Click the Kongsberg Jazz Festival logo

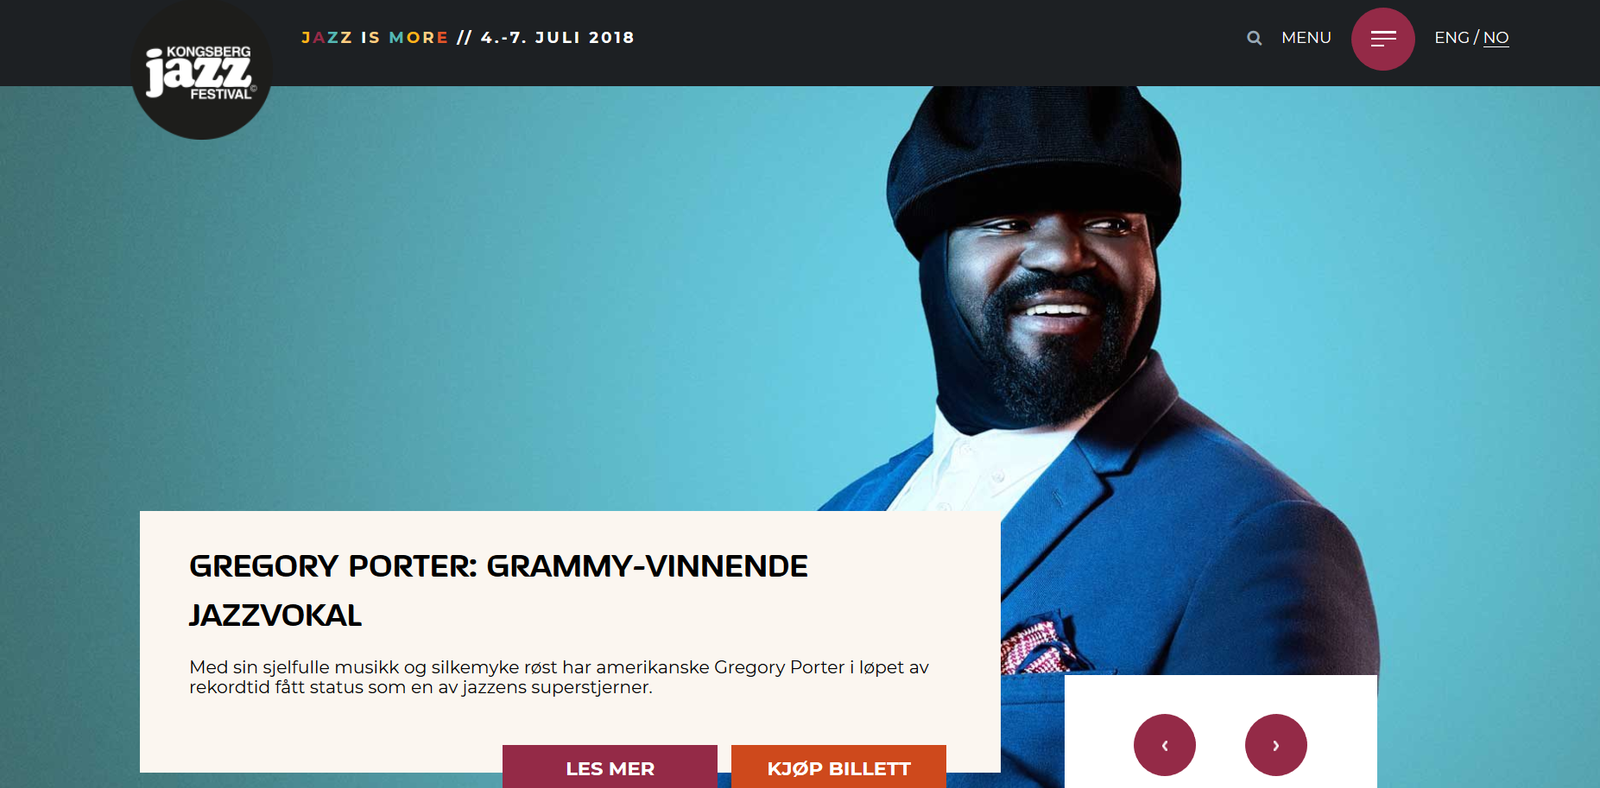pos(201,70)
